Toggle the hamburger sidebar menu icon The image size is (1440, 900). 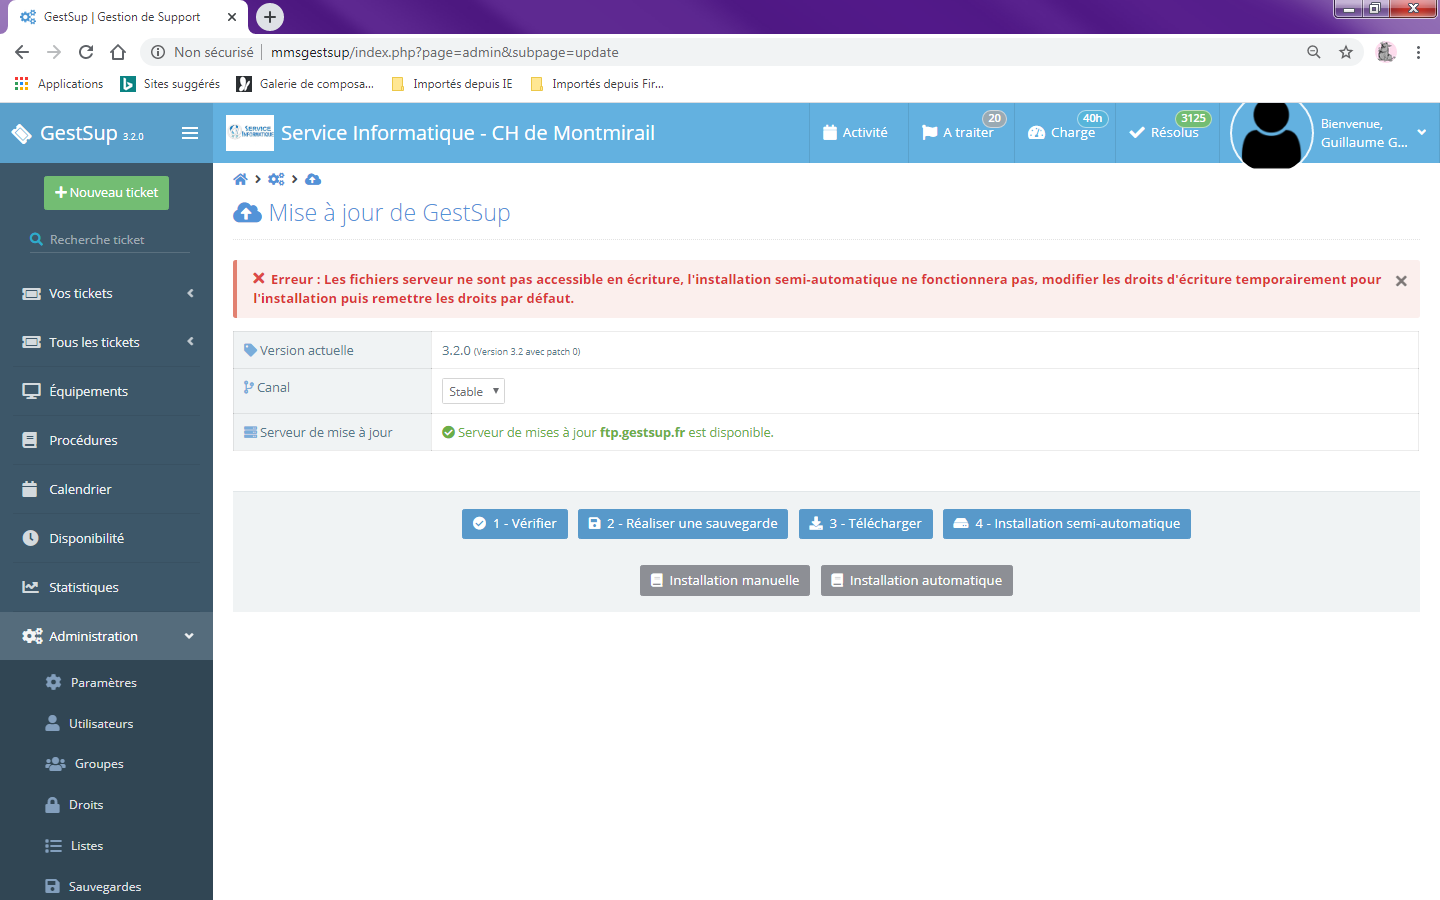(x=190, y=133)
